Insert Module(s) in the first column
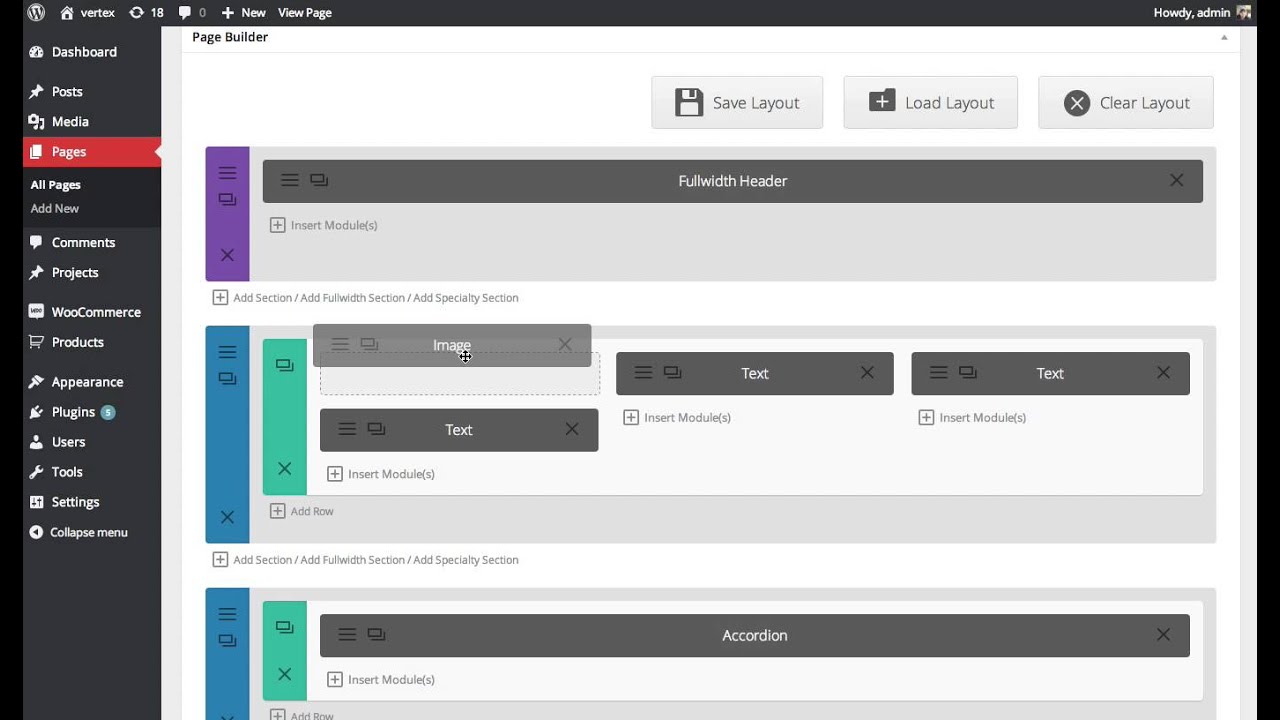Screen dimensions: 1280x720 [381, 474]
